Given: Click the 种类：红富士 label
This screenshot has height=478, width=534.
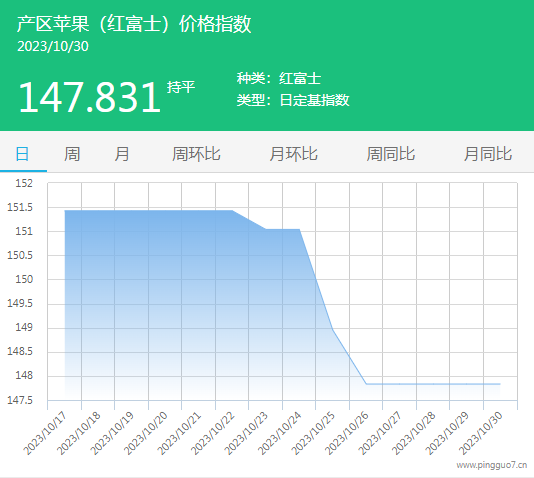Looking at the screenshot, I should tap(279, 78).
